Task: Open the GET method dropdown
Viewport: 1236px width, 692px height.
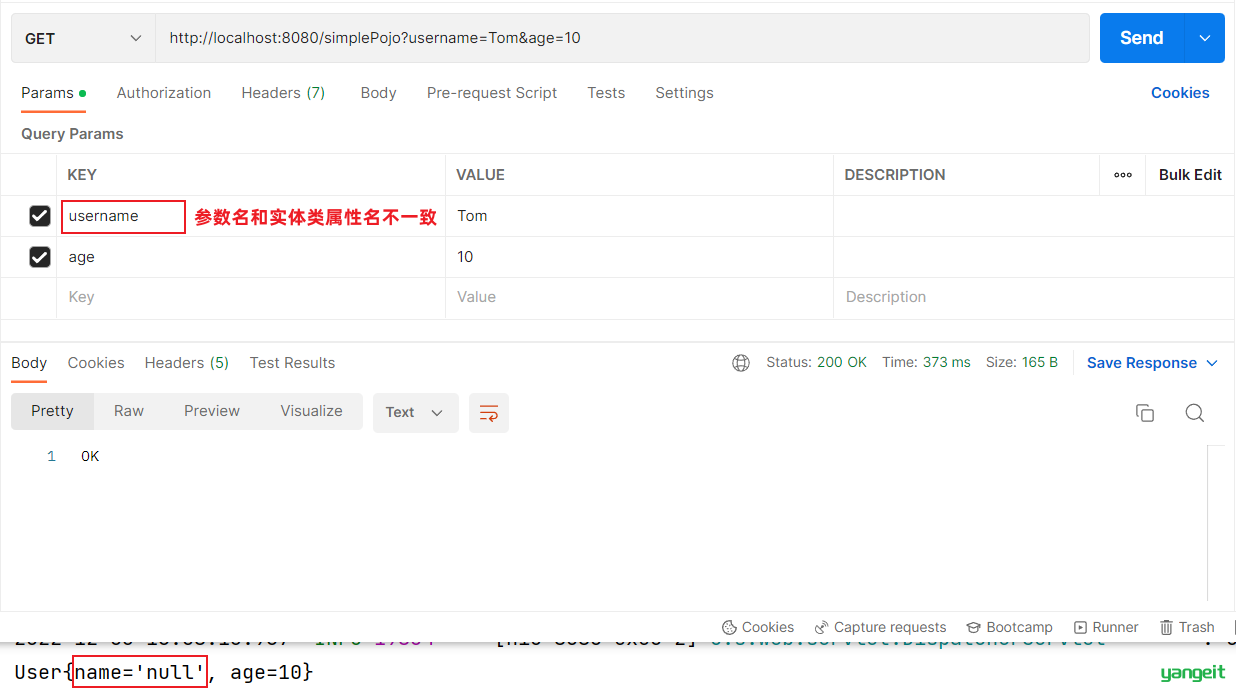Action: tap(83, 38)
